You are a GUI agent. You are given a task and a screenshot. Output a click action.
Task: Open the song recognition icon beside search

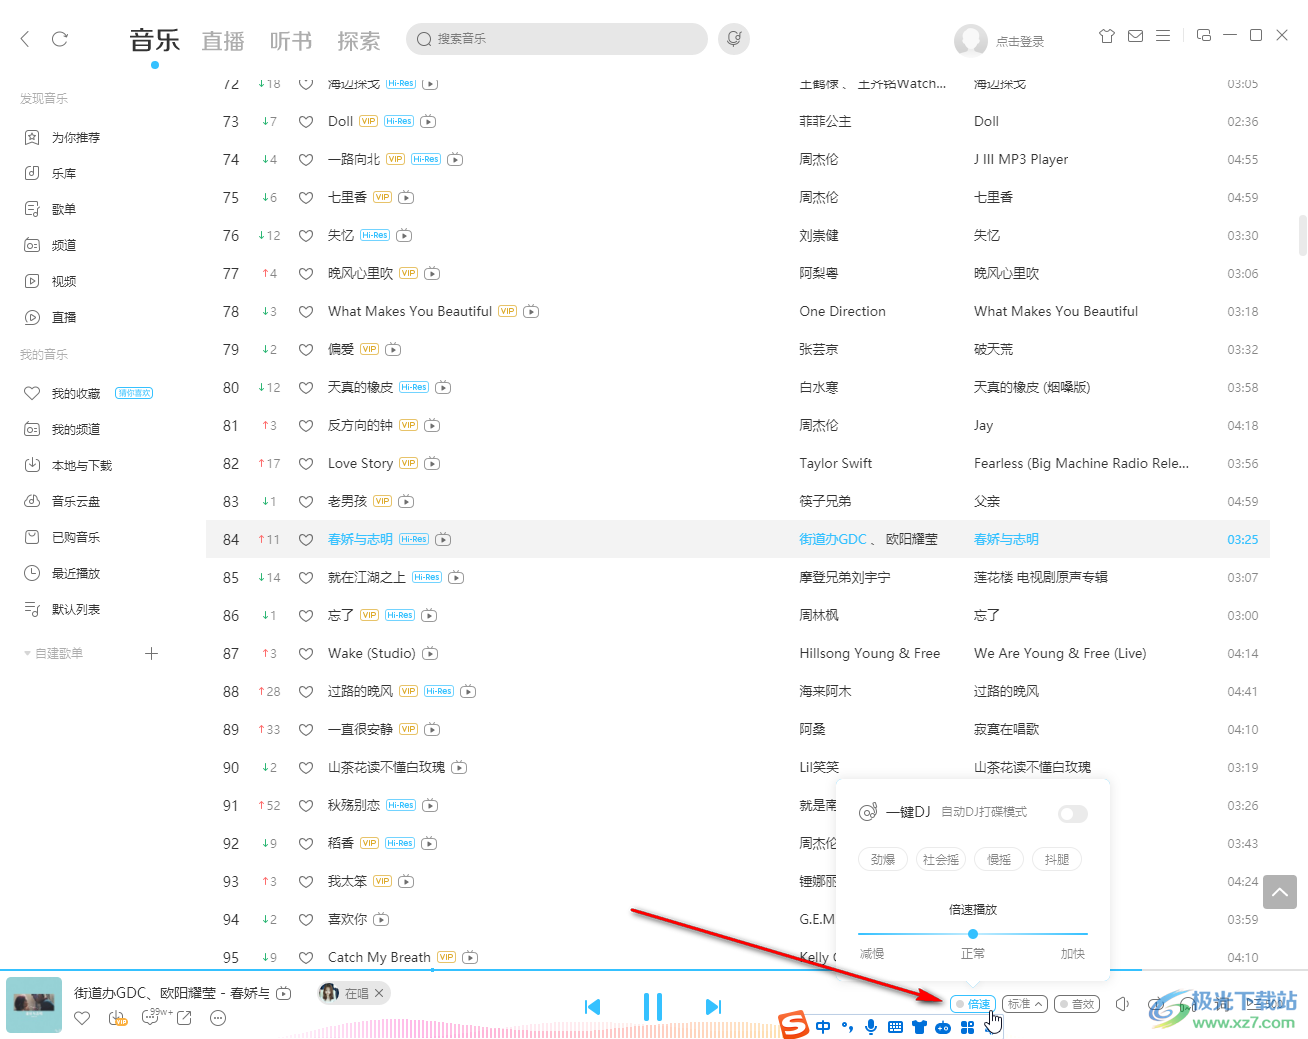coord(734,39)
